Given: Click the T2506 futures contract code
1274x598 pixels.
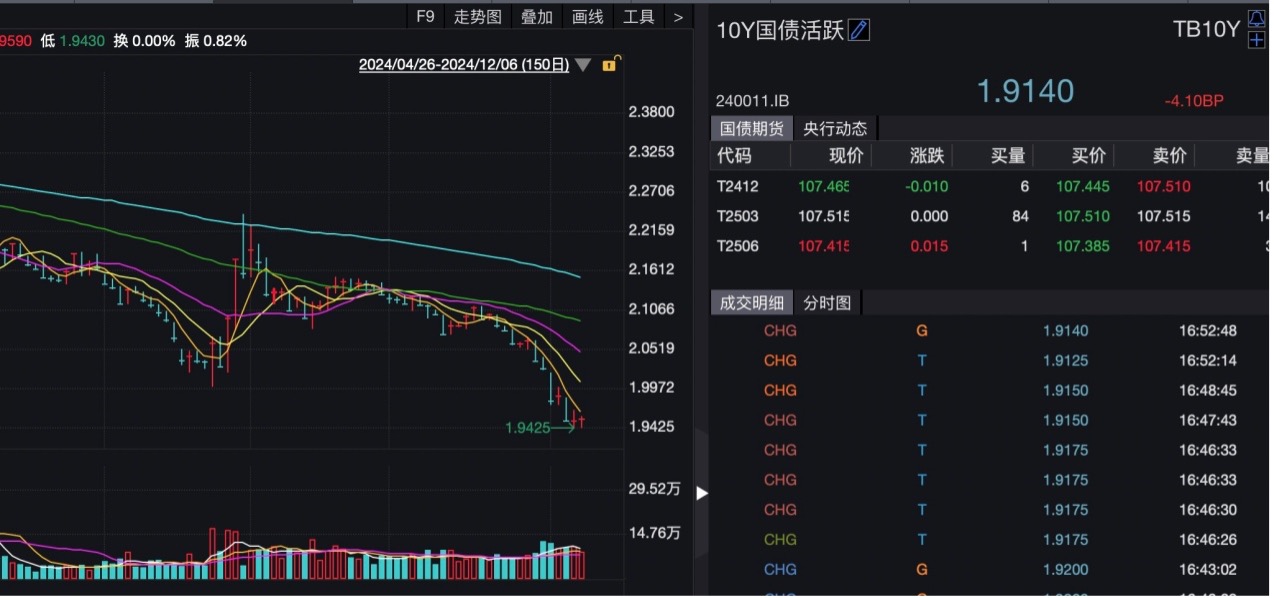Looking at the screenshot, I should coord(738,246).
